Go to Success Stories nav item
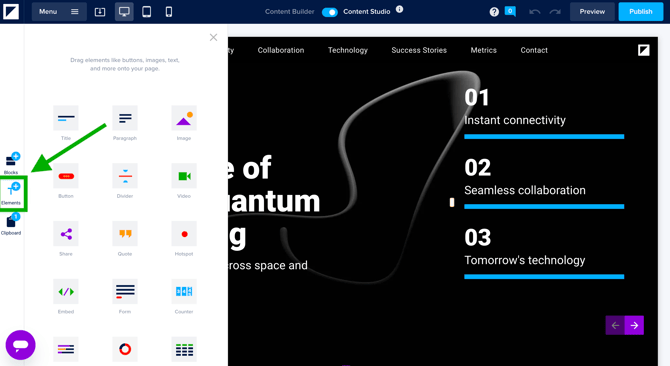670x366 pixels. (x=419, y=50)
